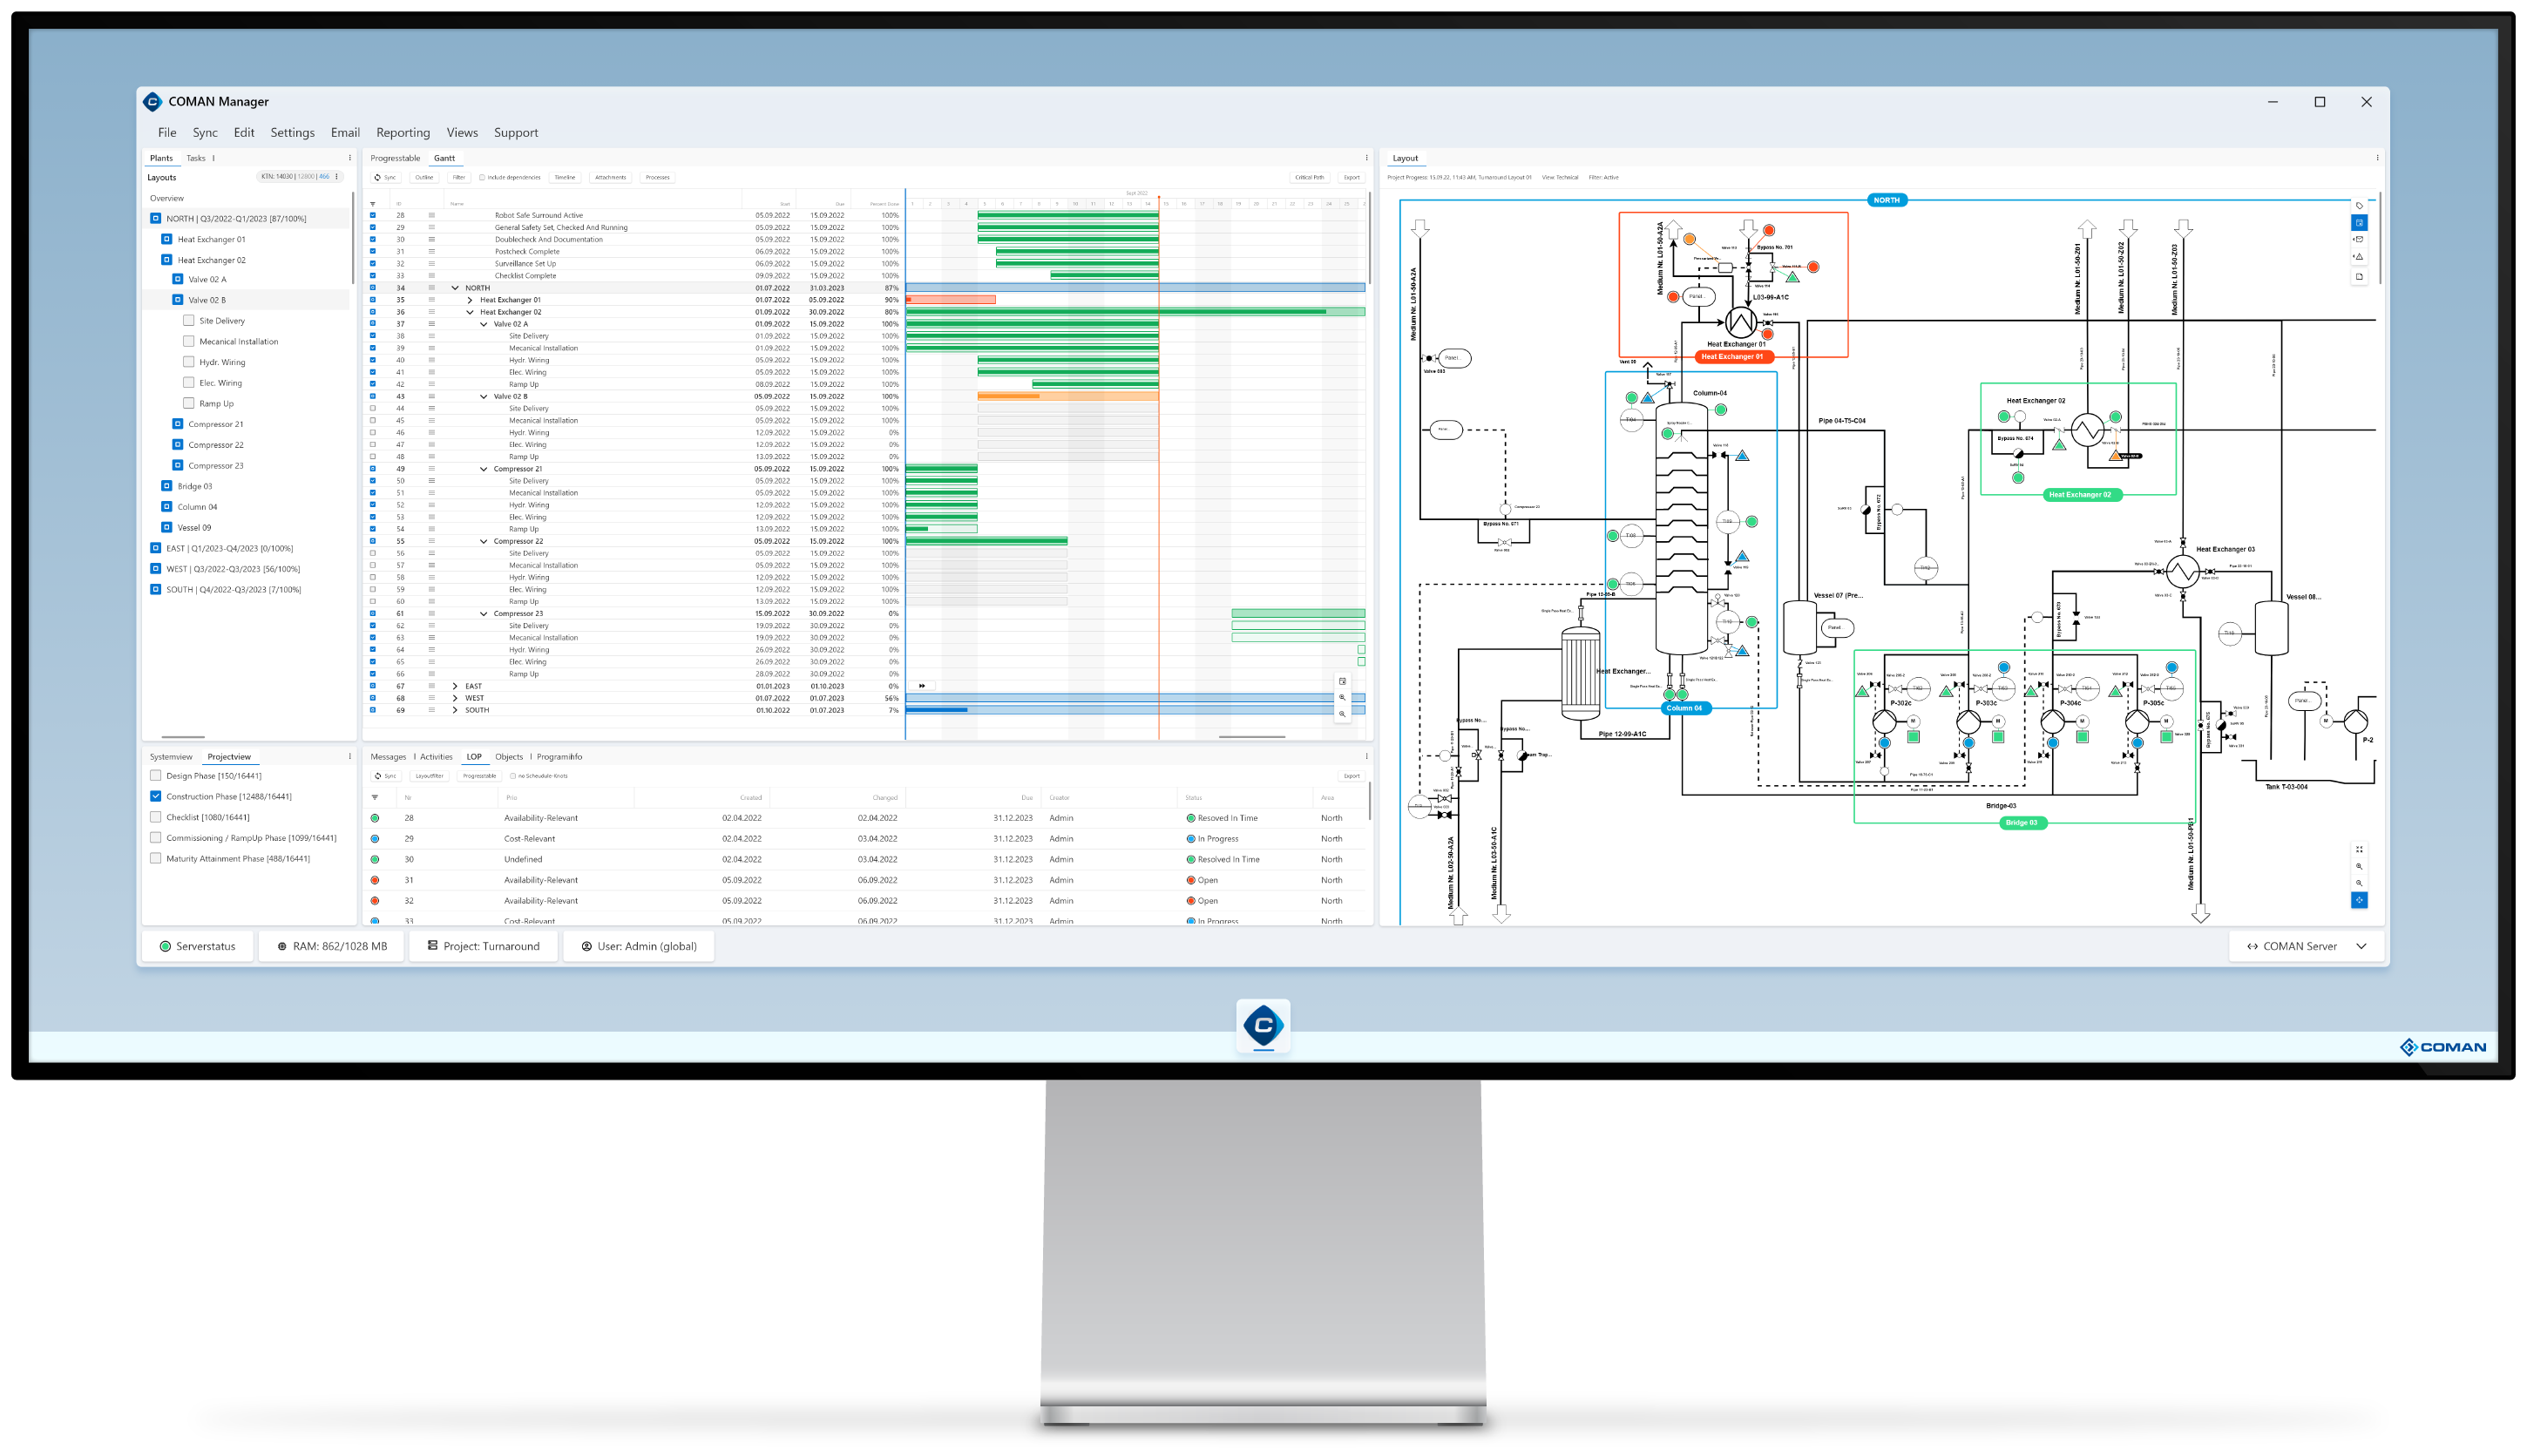Viewport: 2527px width, 1456px height.
Task: Click the NORTH label on layout diagram
Action: point(1886,200)
